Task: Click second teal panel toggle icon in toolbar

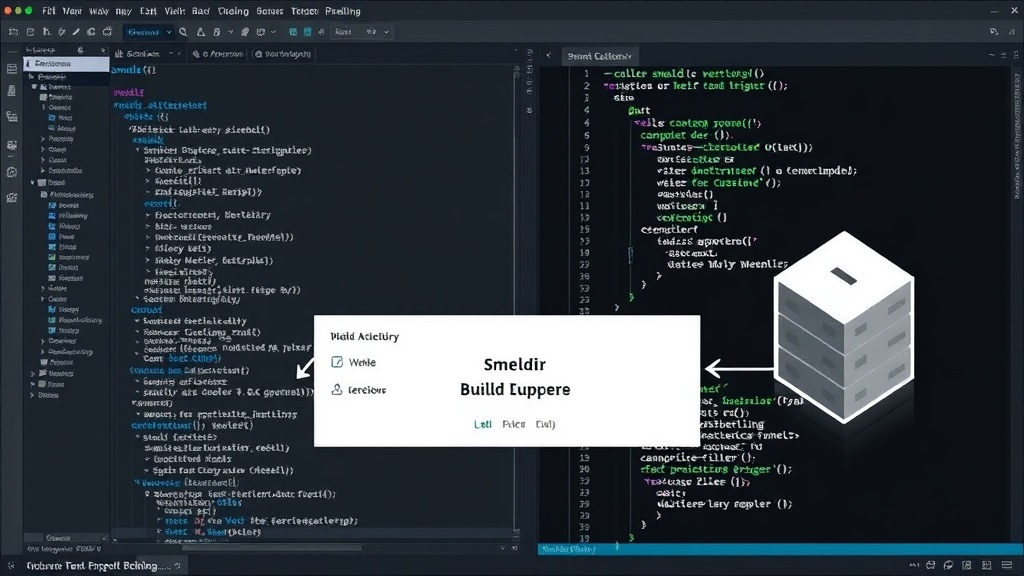Action: [x=307, y=32]
